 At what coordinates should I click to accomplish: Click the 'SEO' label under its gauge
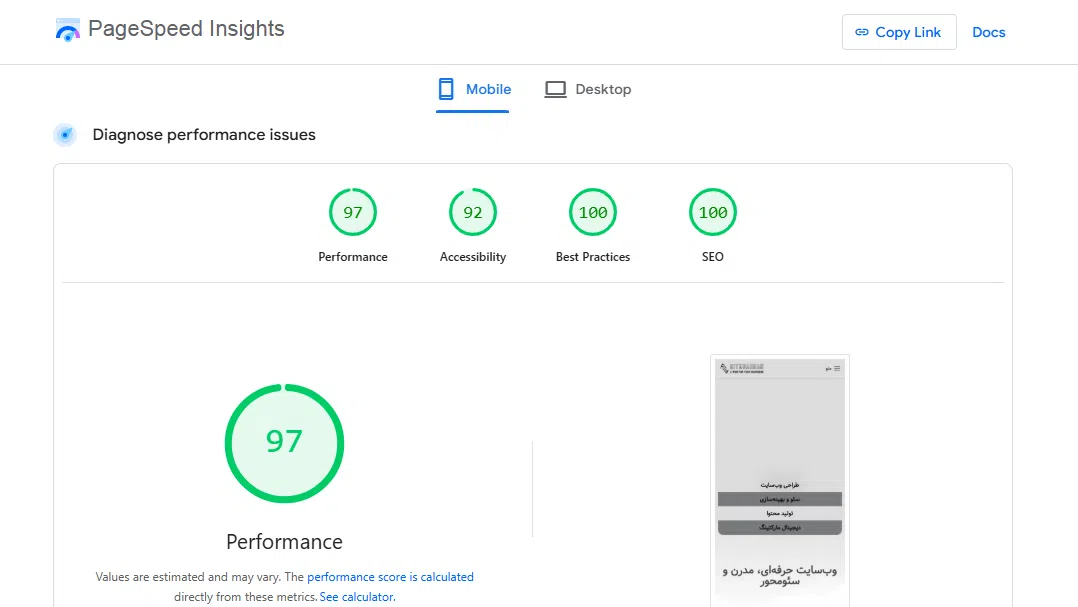click(713, 257)
